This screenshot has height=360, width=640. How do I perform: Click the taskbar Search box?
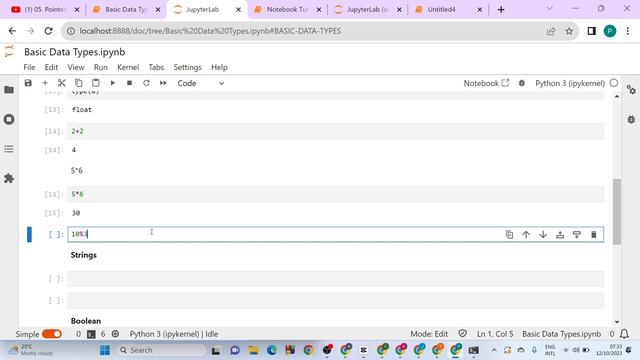coord(161,350)
